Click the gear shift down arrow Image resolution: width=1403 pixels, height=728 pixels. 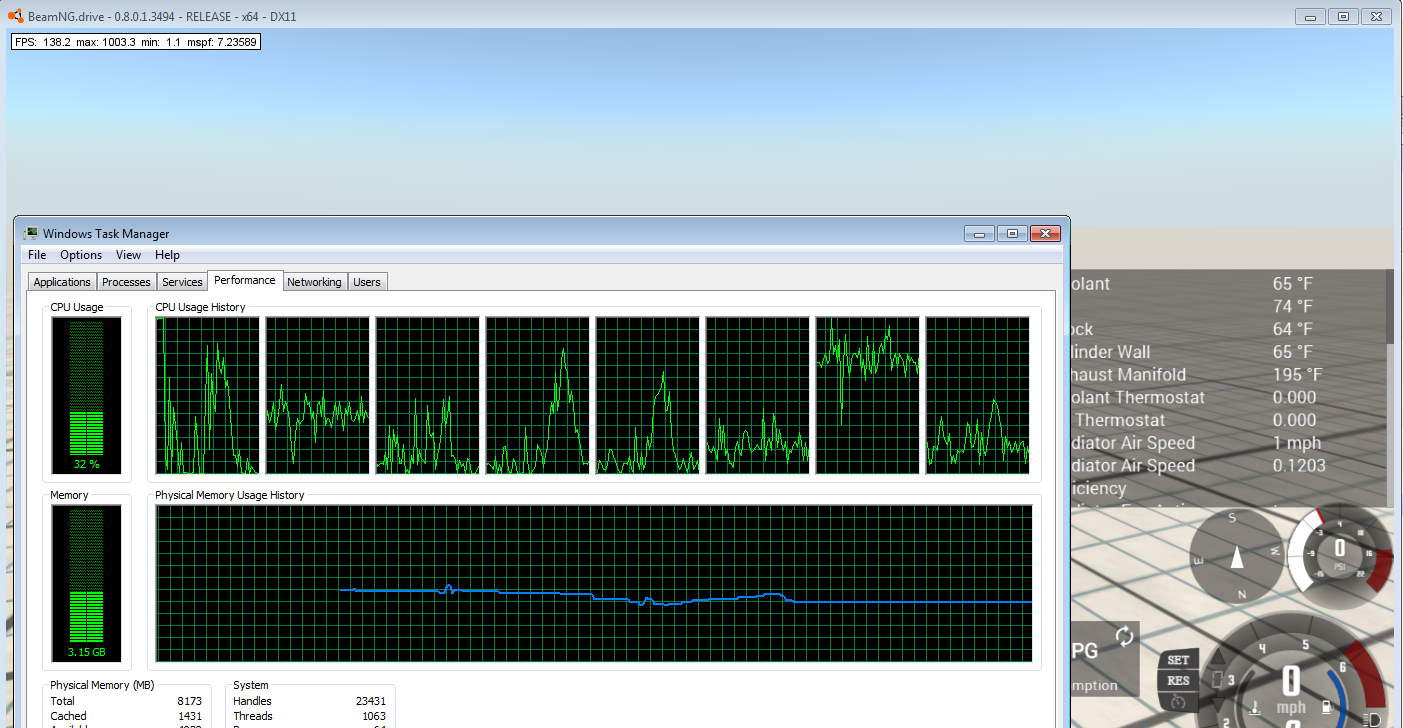(x=1217, y=704)
